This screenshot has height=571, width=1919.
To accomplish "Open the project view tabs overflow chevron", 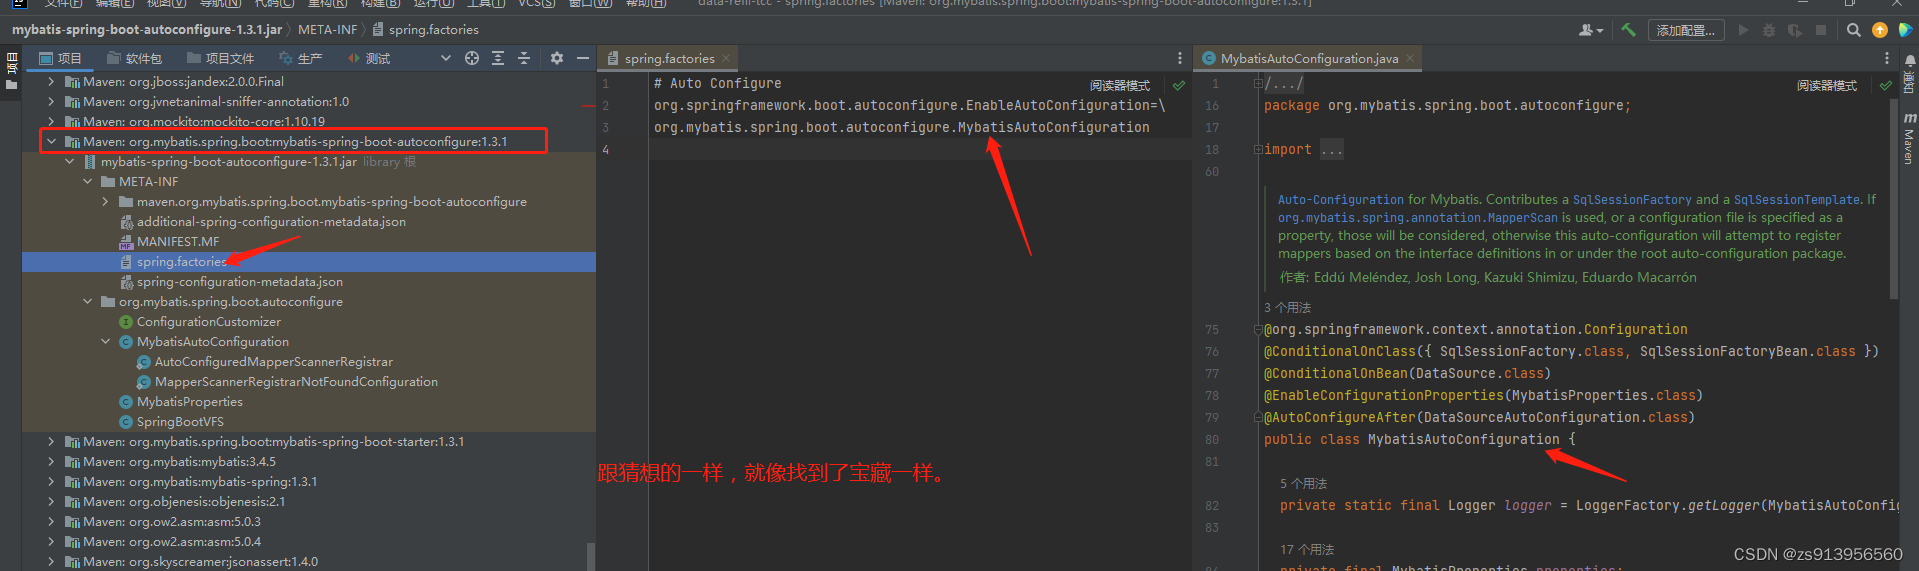I will pyautogui.click(x=446, y=58).
